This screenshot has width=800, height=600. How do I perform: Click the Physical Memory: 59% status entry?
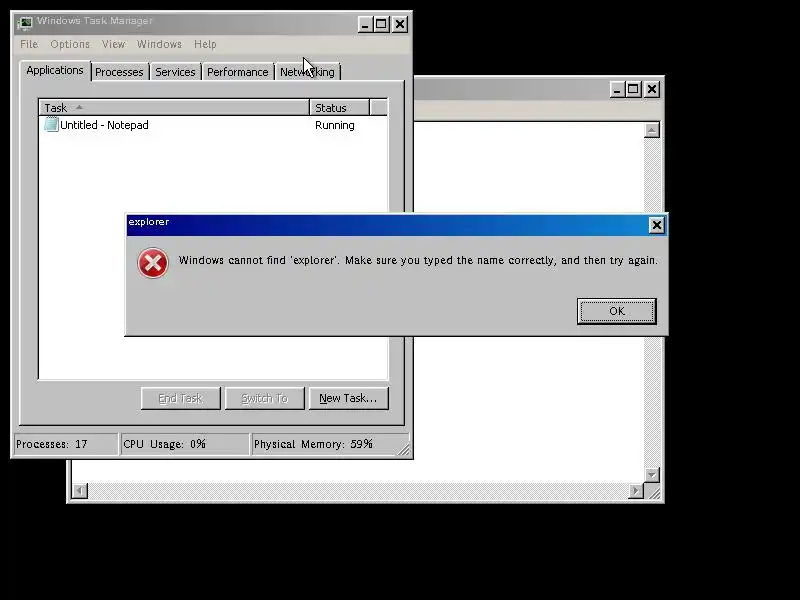point(330,444)
